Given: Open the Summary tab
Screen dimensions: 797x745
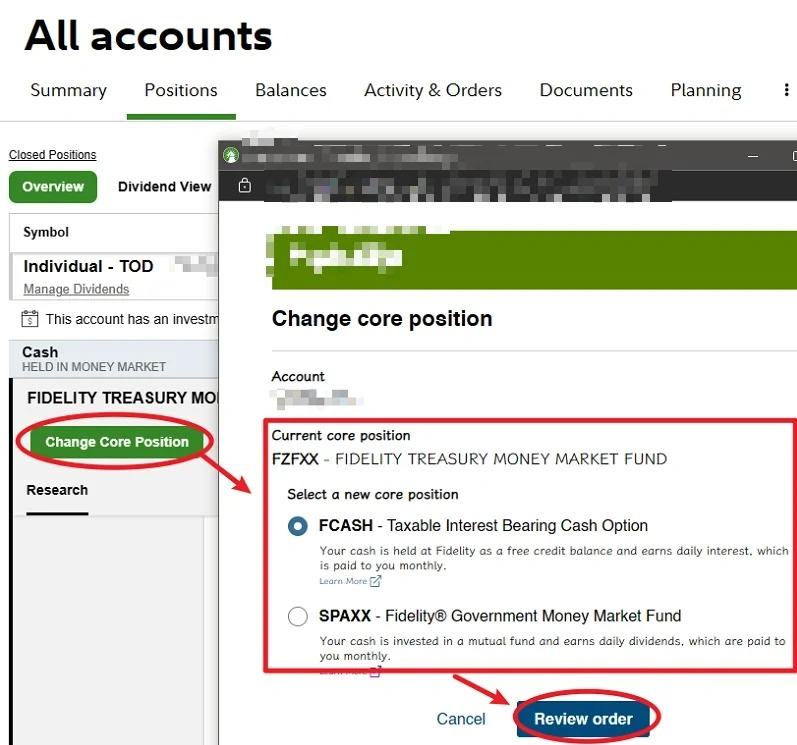Looking at the screenshot, I should [69, 90].
